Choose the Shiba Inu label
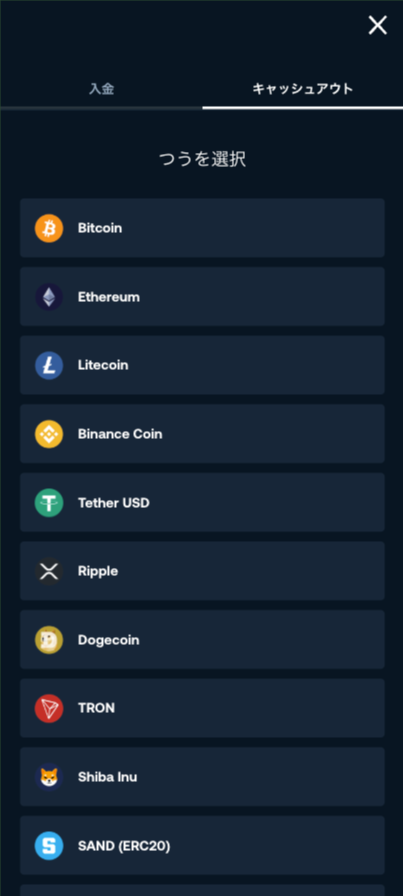This screenshot has width=403, height=896. pyautogui.click(x=107, y=777)
